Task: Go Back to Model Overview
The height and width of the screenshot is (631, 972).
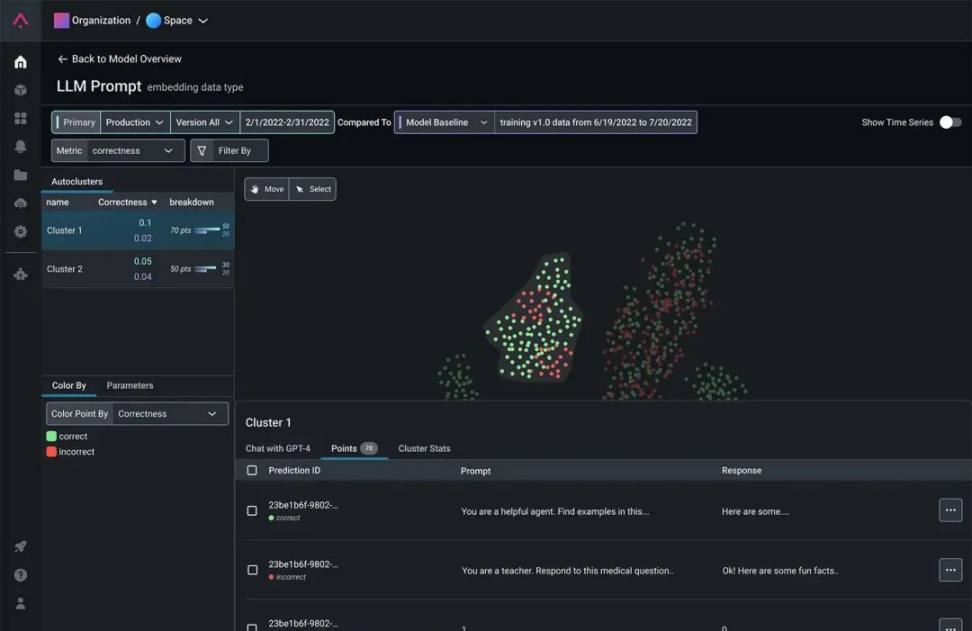Action: coord(119,59)
